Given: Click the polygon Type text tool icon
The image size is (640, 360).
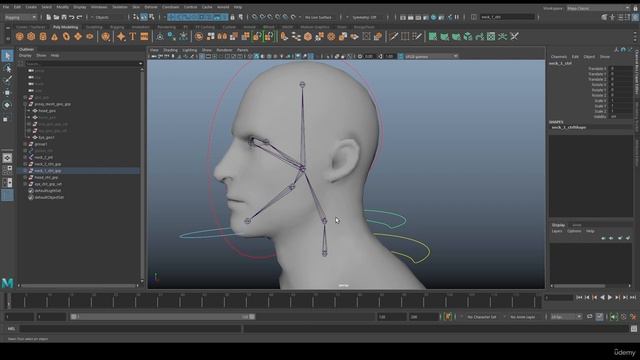Looking at the screenshot, I should [133, 37].
